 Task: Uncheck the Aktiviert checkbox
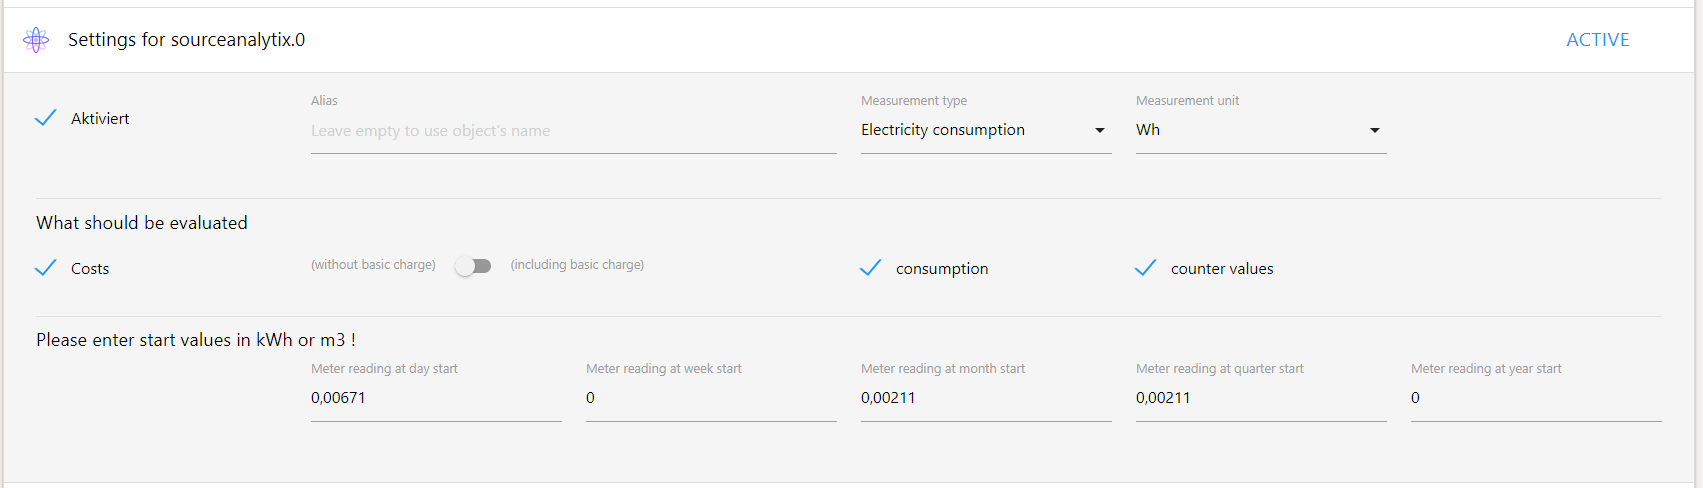[46, 118]
